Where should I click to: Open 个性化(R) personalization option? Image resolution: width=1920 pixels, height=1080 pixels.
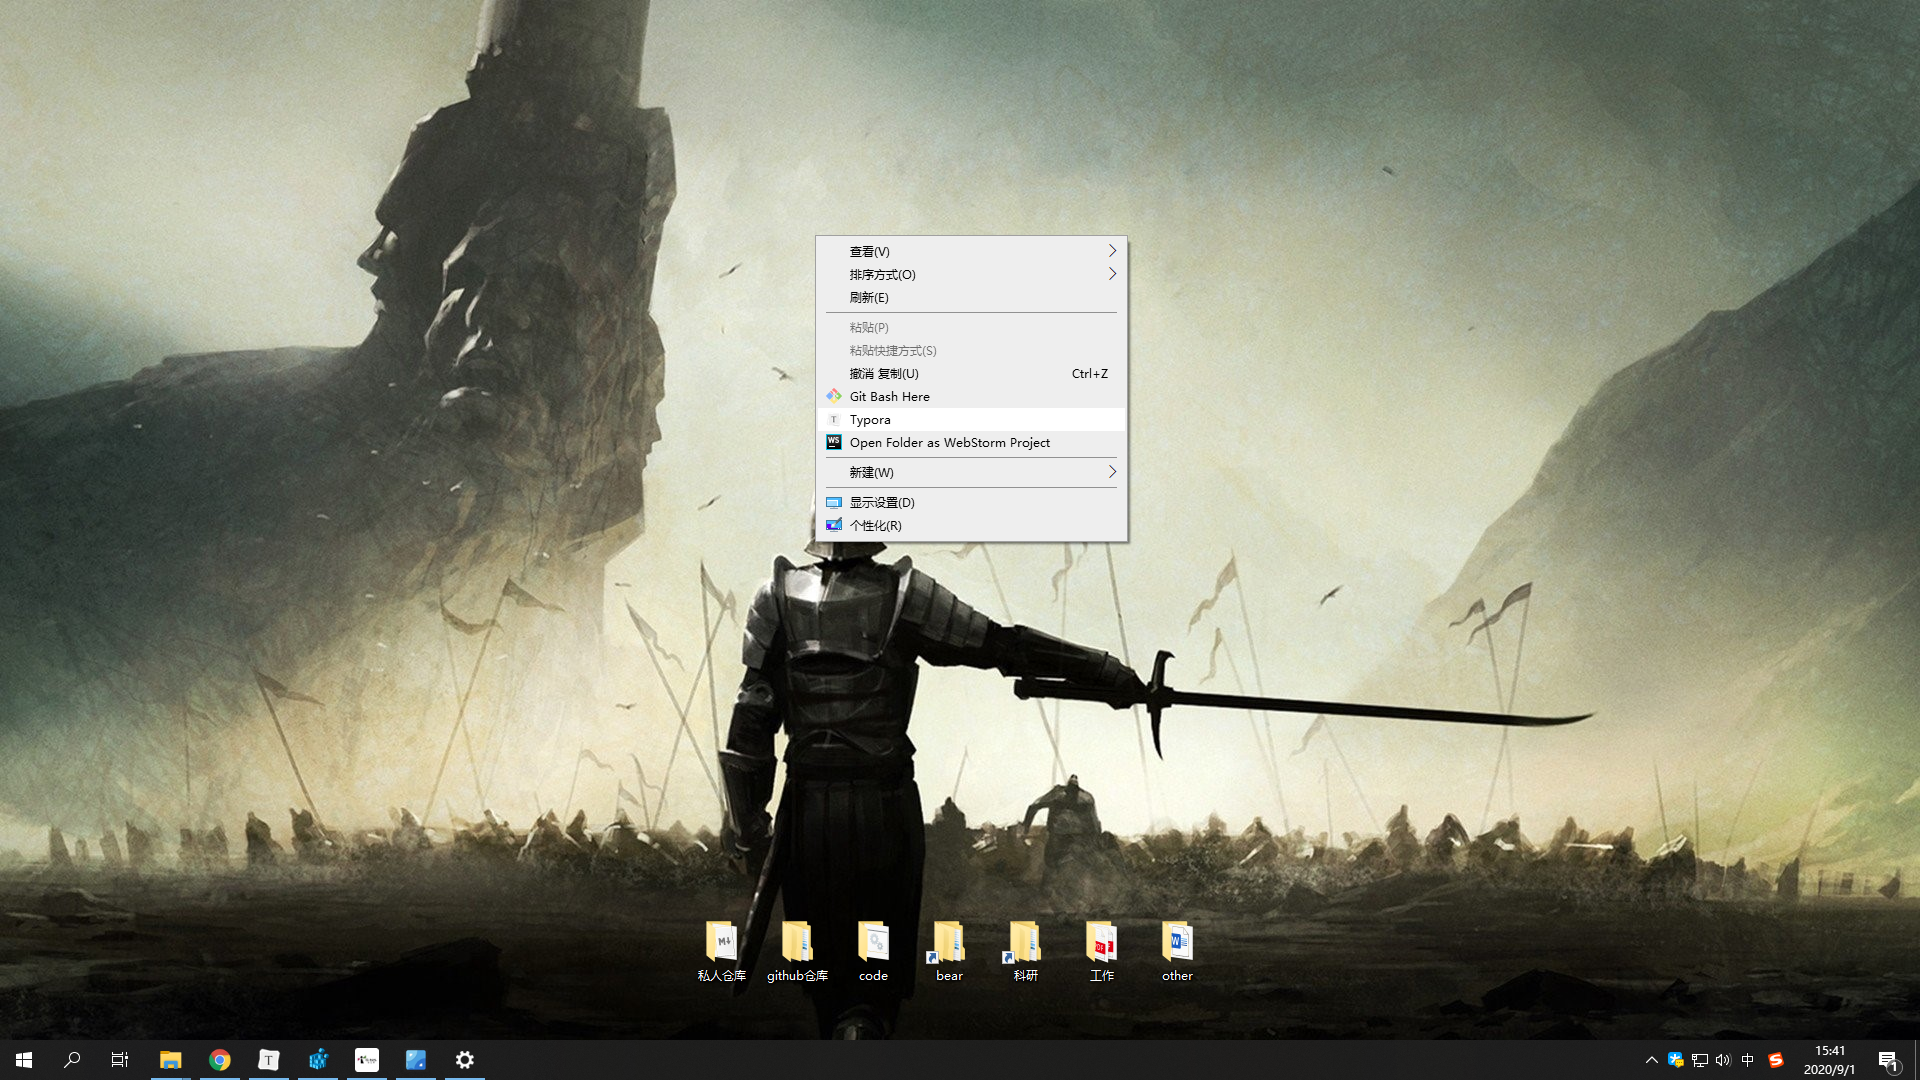pyautogui.click(x=875, y=526)
